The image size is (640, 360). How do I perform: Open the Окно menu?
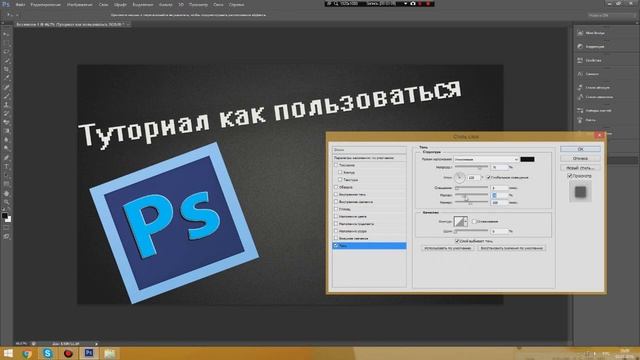(218, 4)
